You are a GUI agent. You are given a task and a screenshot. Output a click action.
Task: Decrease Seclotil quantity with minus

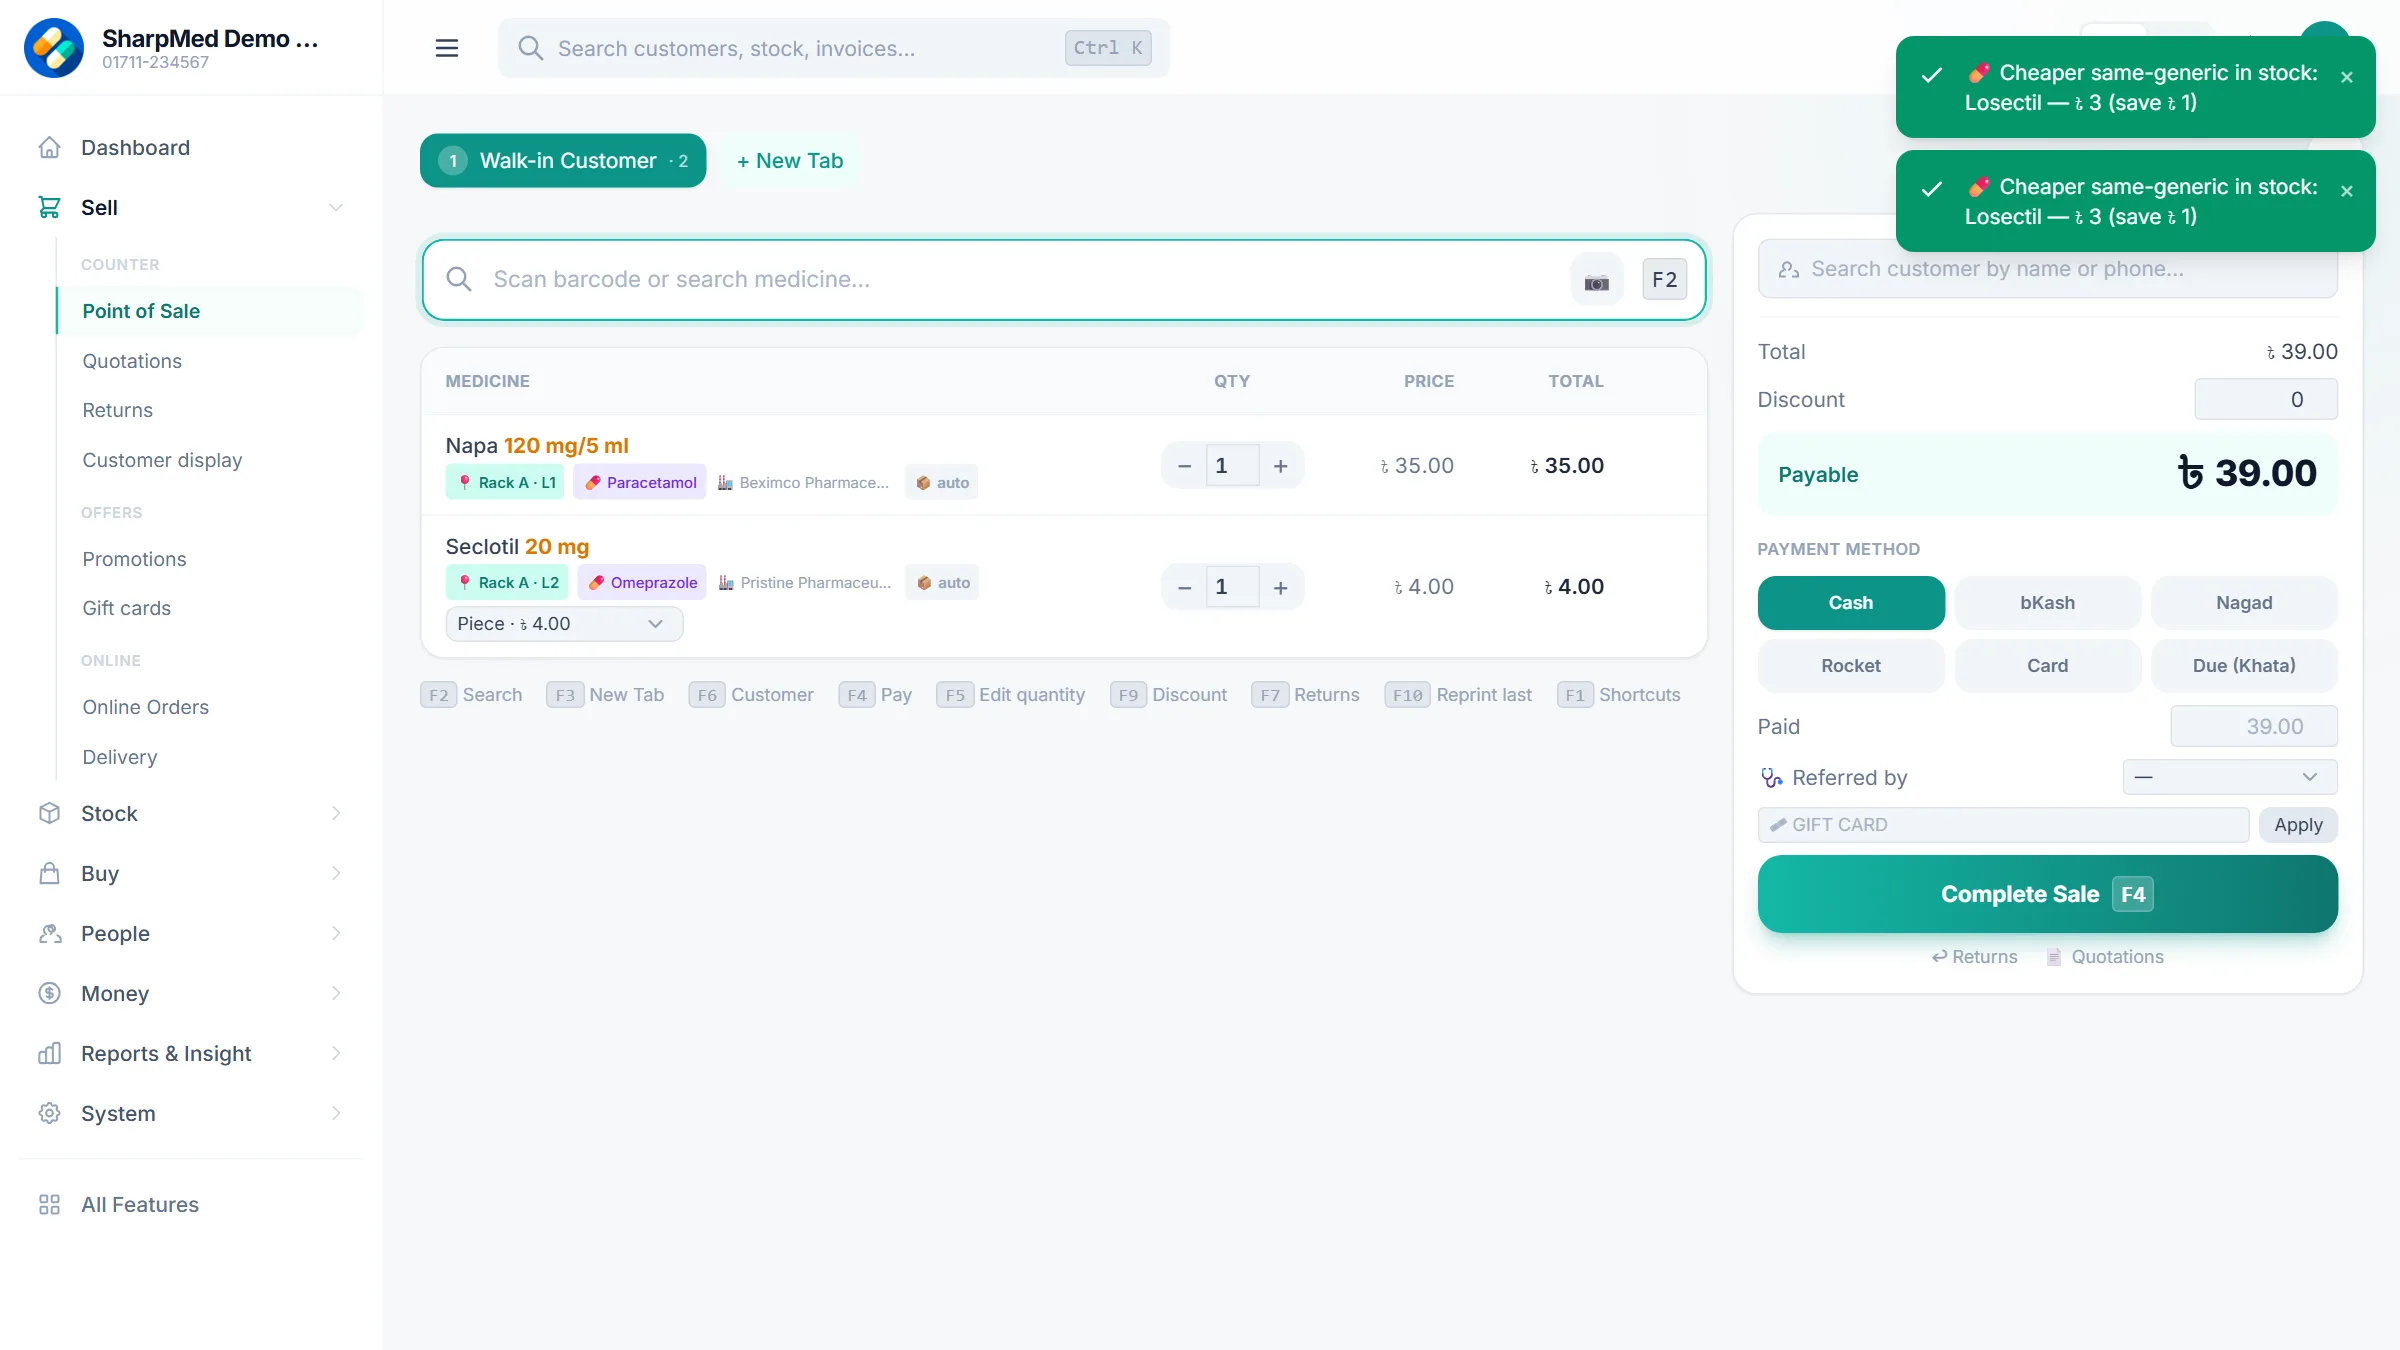(1184, 587)
